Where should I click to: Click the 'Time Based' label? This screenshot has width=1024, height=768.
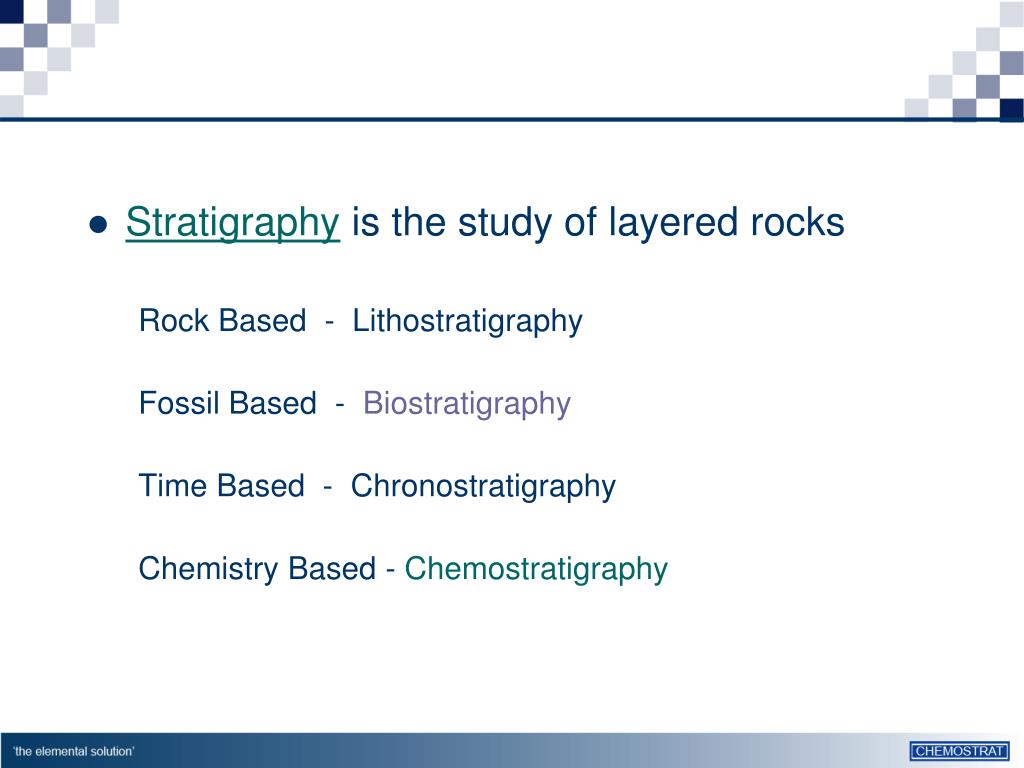coord(221,486)
